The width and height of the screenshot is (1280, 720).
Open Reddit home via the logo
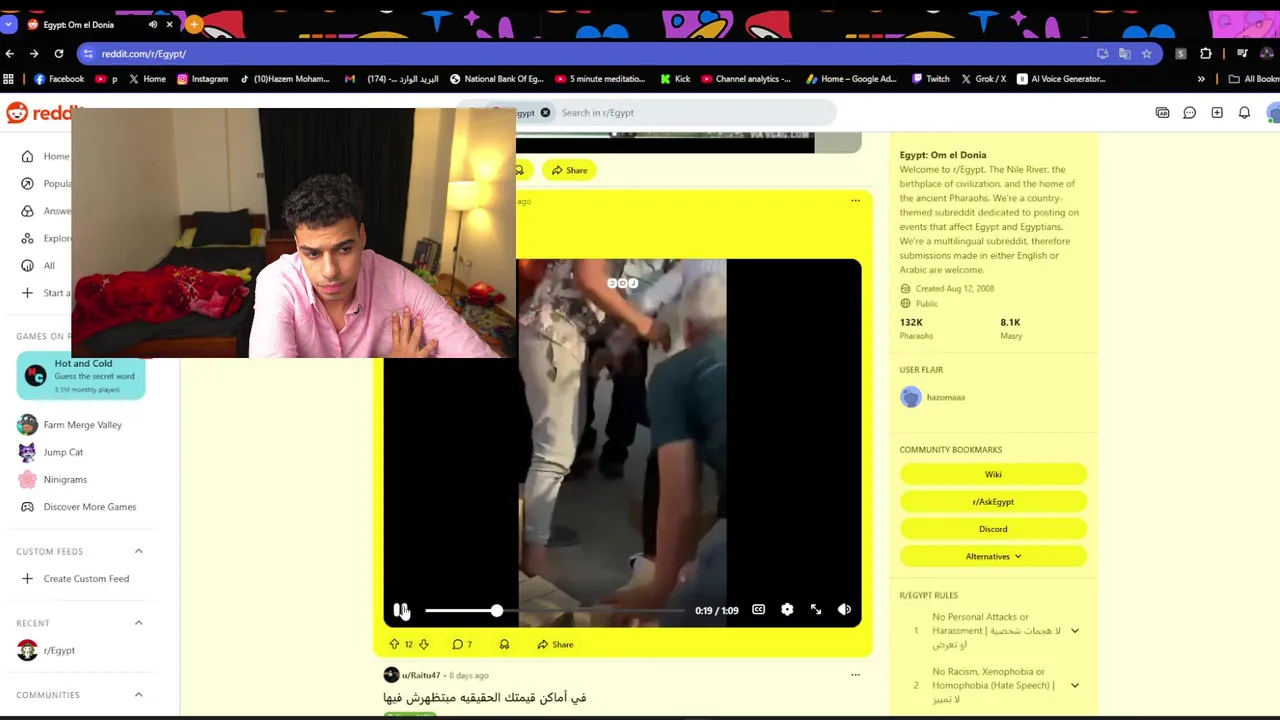40,113
